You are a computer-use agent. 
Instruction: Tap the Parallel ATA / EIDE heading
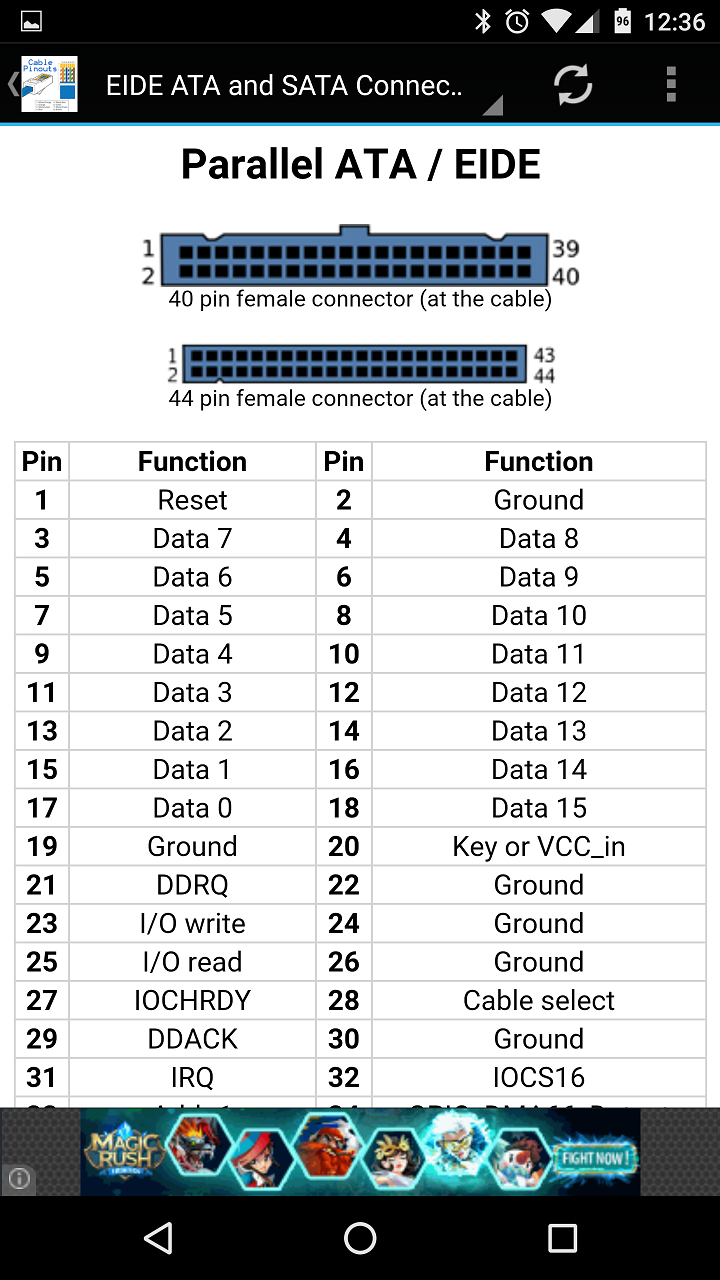point(360,164)
